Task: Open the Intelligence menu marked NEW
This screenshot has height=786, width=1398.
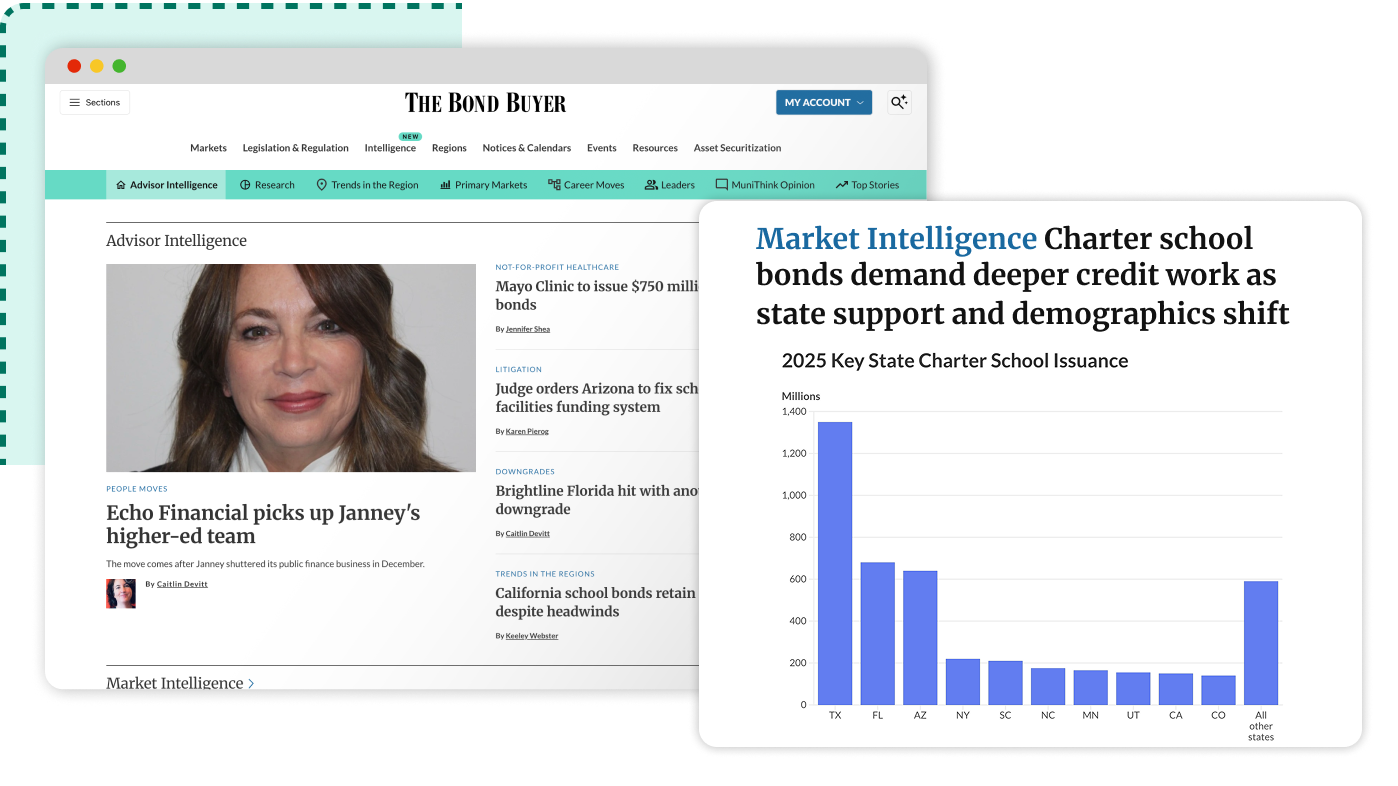Action: pos(390,148)
